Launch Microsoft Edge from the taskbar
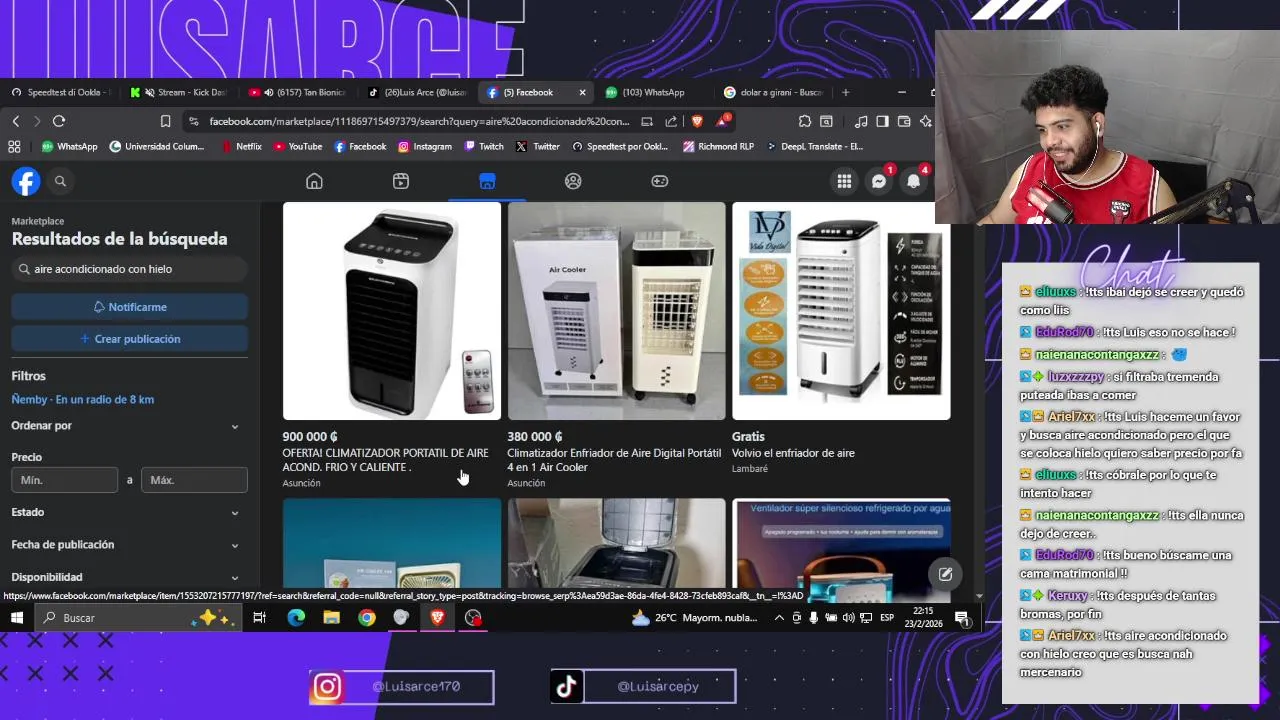The image size is (1280, 720). (x=296, y=618)
